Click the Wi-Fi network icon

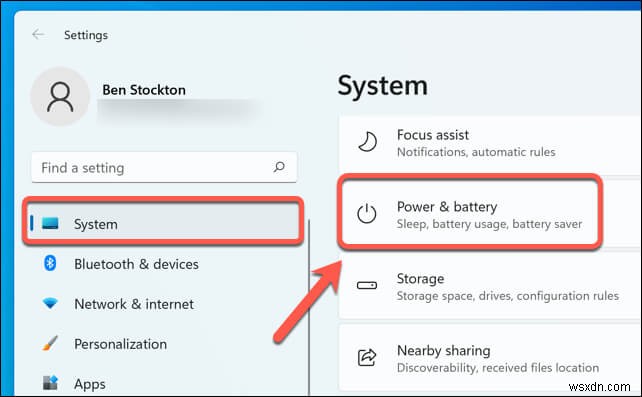tap(50, 303)
